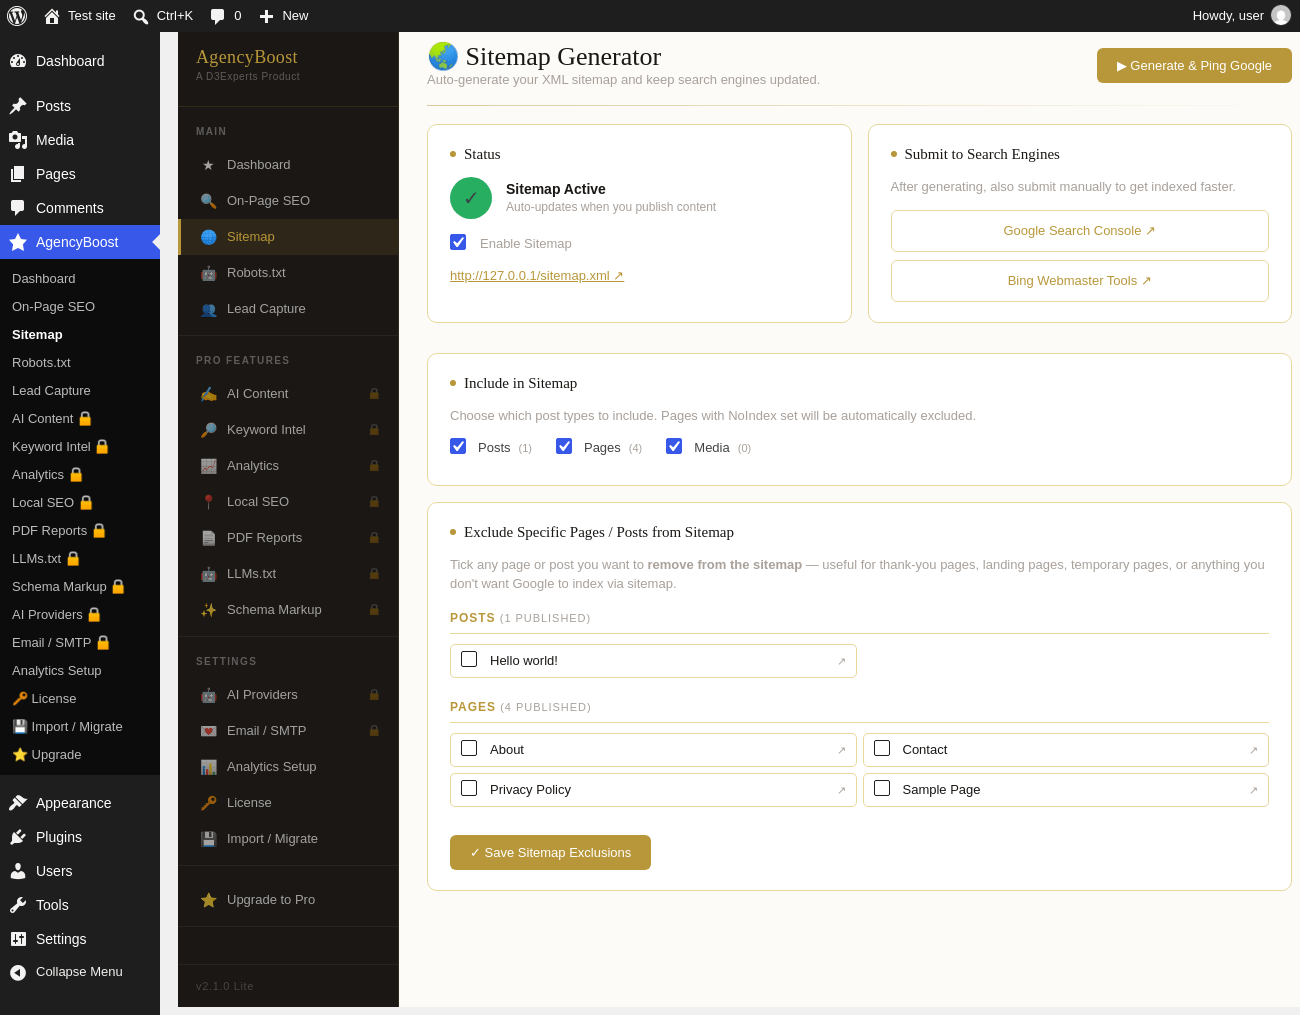
Task: Click the lock icon next to AI Content
Action: pos(374,394)
